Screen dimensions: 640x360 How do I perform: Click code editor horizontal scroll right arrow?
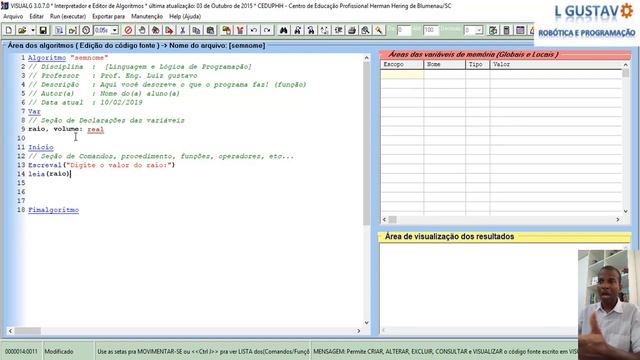pyautogui.click(x=359, y=331)
